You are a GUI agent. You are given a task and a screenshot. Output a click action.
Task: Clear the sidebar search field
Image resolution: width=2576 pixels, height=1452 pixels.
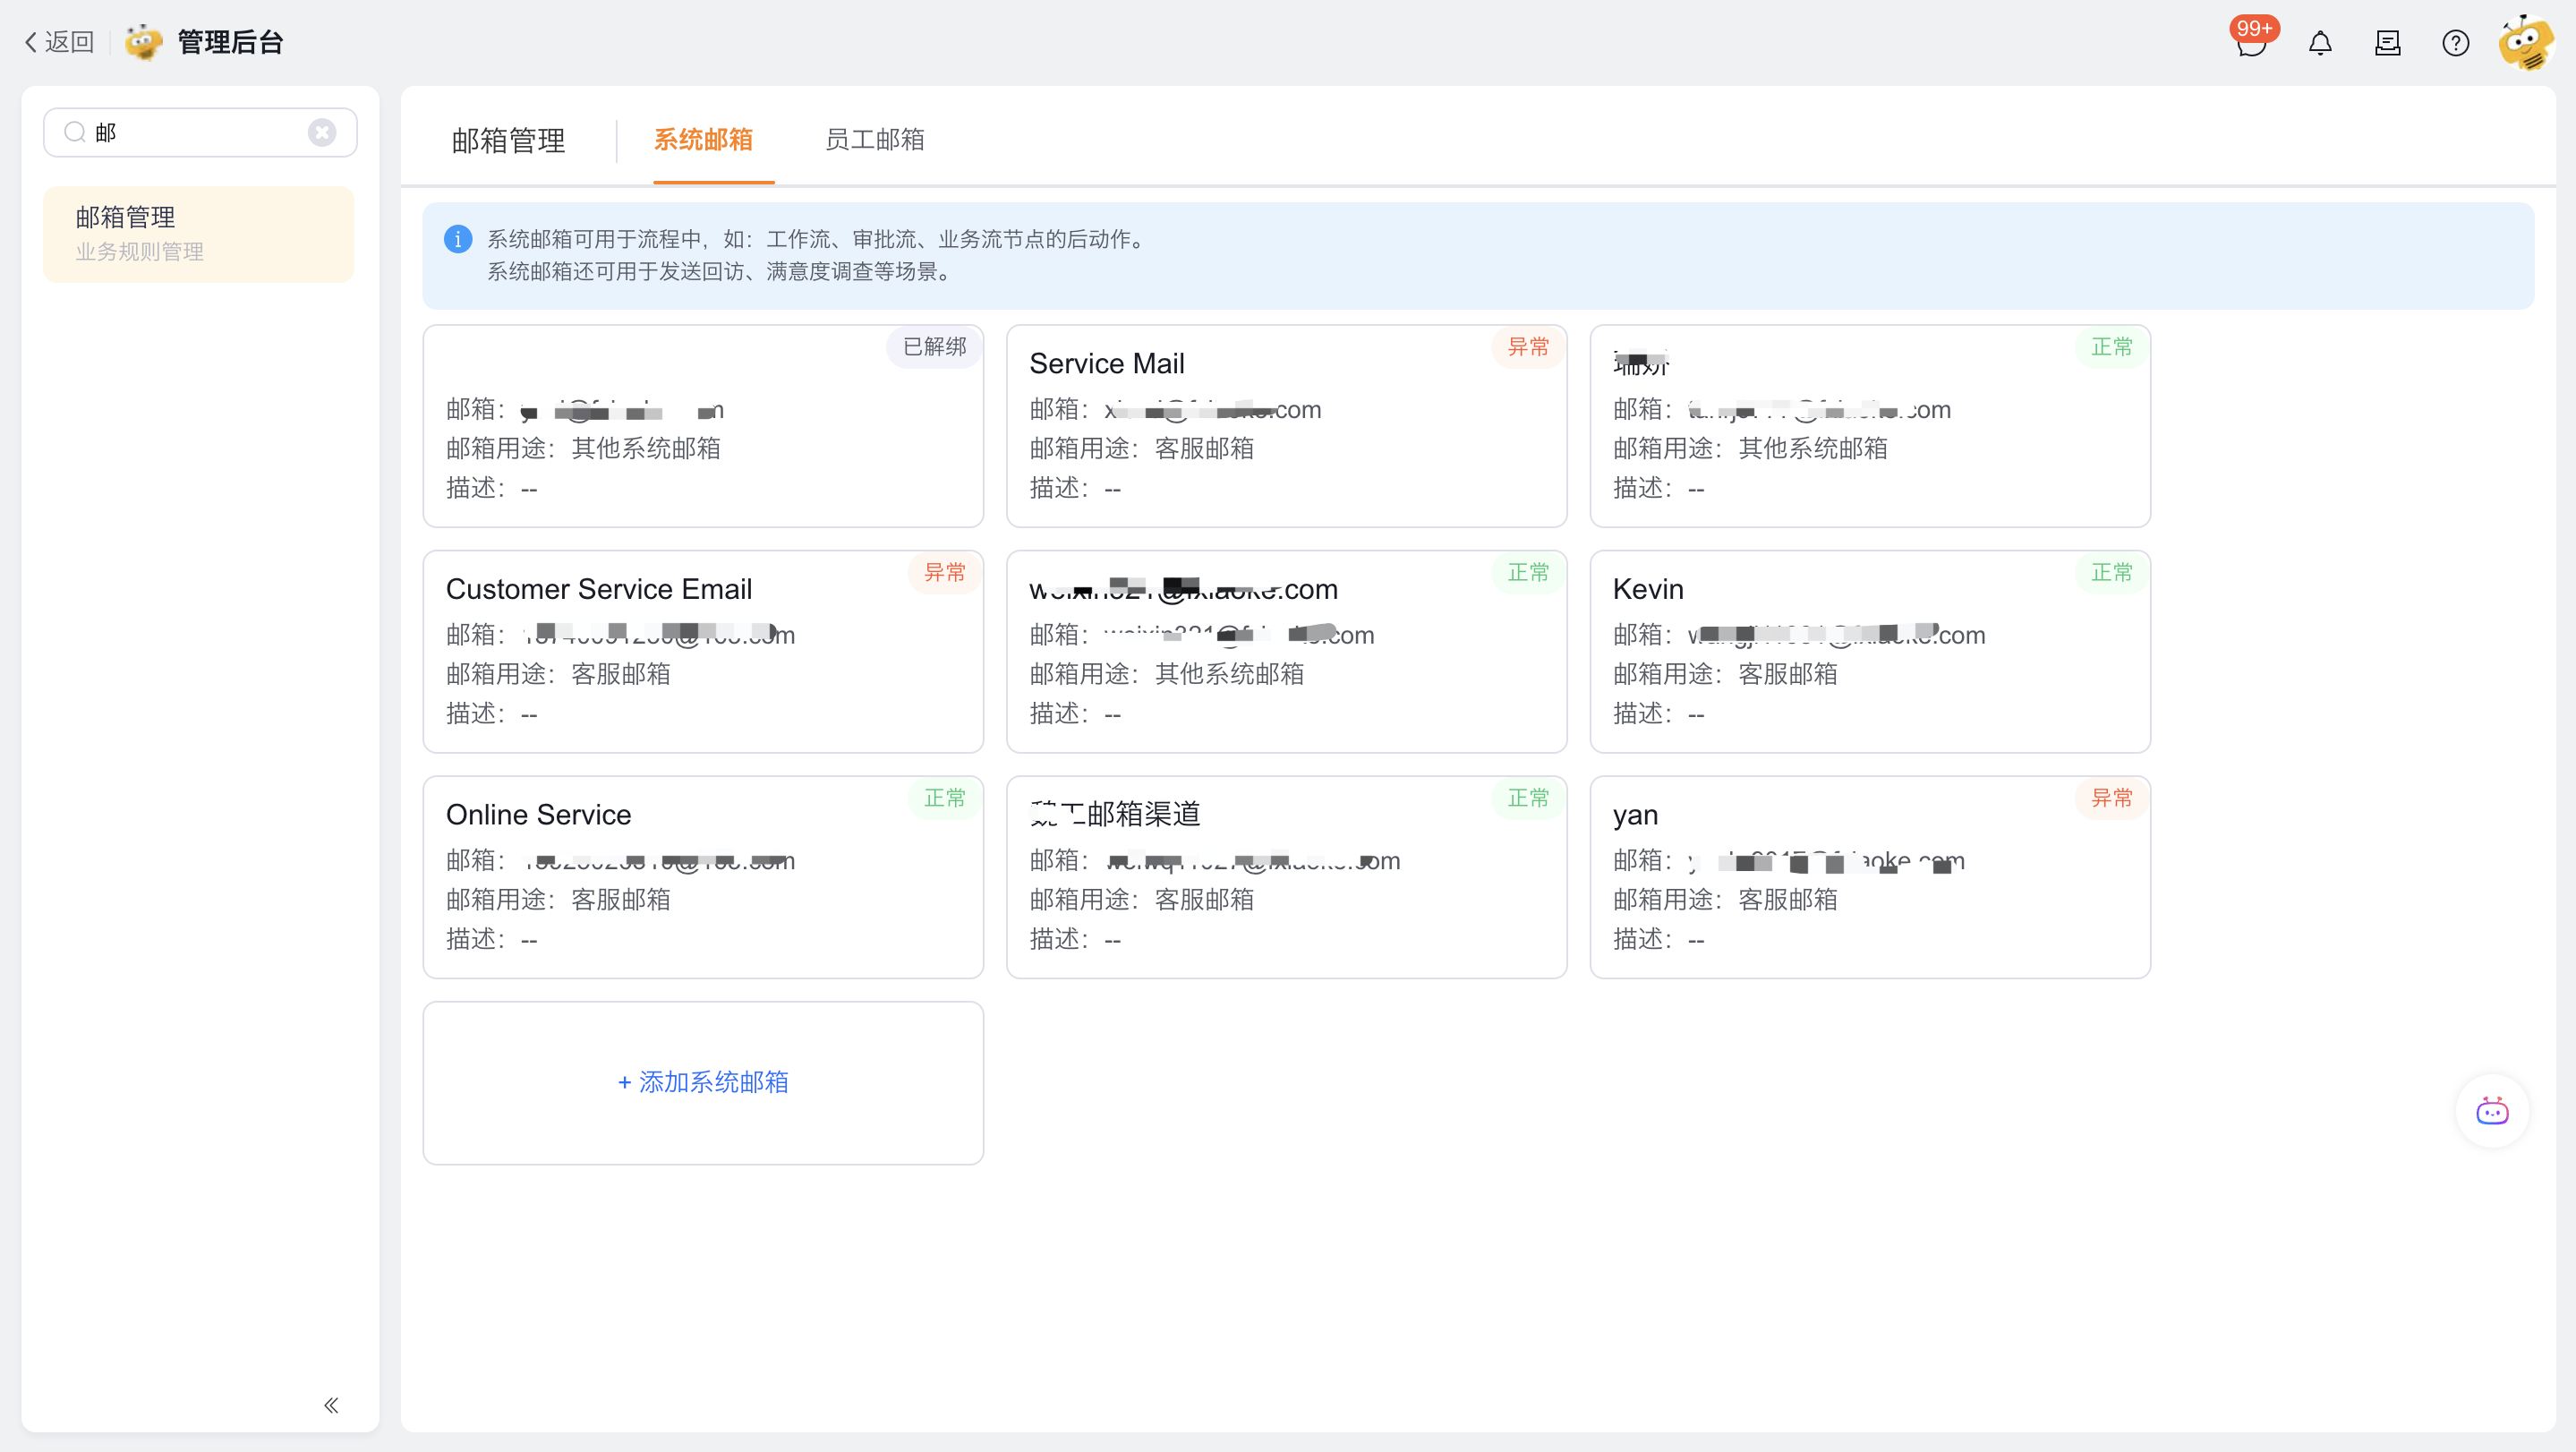(x=322, y=132)
